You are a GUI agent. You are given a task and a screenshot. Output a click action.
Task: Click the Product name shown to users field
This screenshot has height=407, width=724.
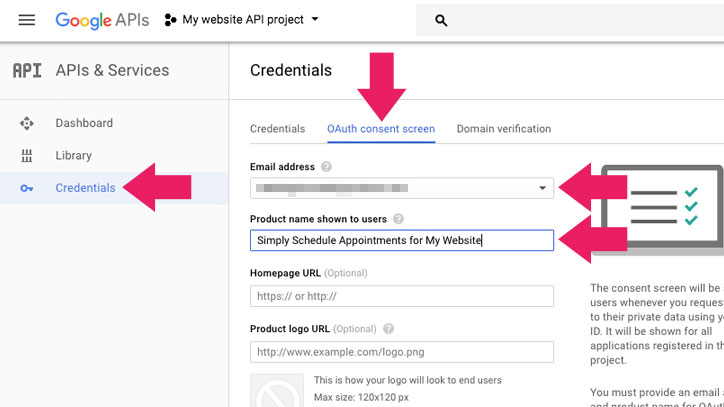pos(401,240)
